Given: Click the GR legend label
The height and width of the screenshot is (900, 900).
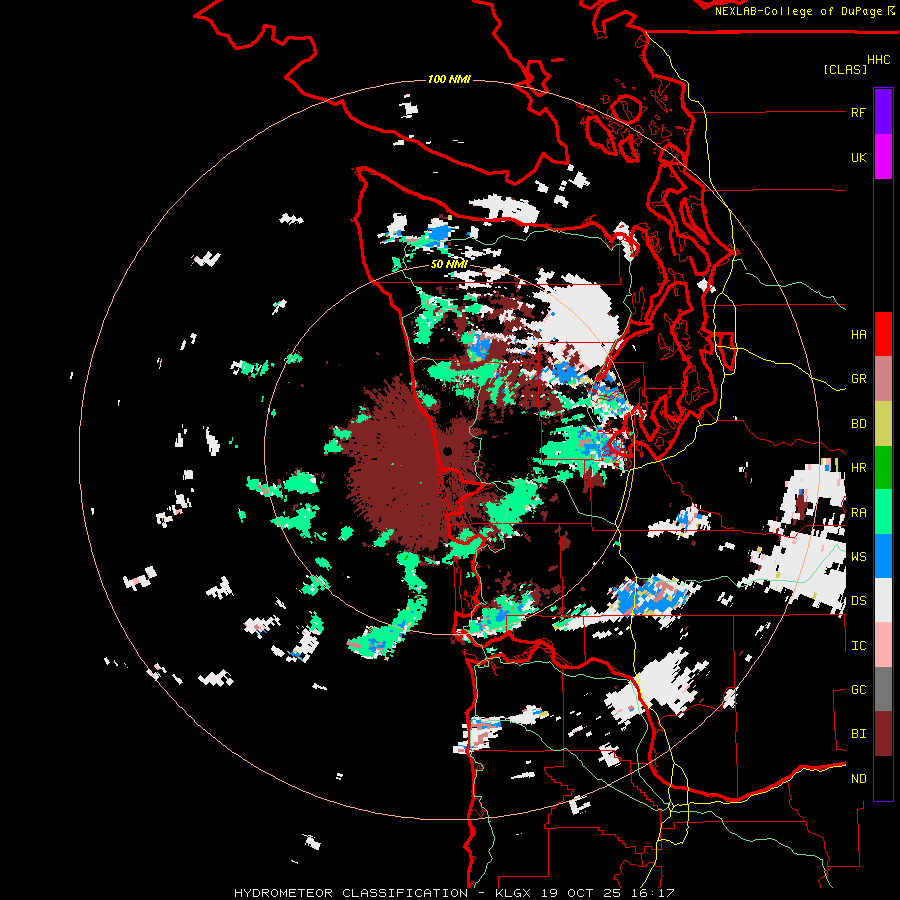Looking at the screenshot, I should 858,379.
